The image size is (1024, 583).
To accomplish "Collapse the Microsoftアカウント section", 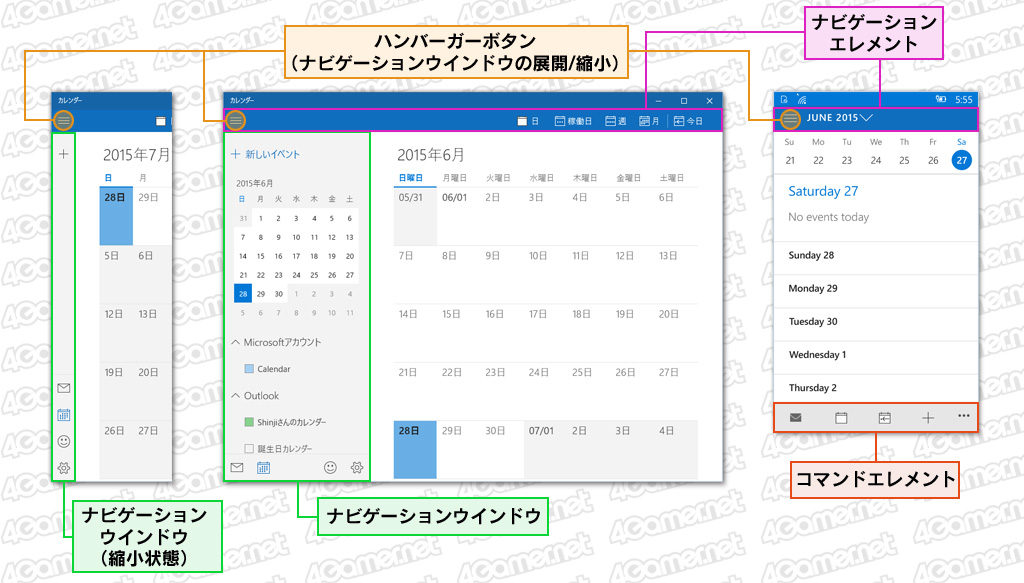I will point(237,343).
